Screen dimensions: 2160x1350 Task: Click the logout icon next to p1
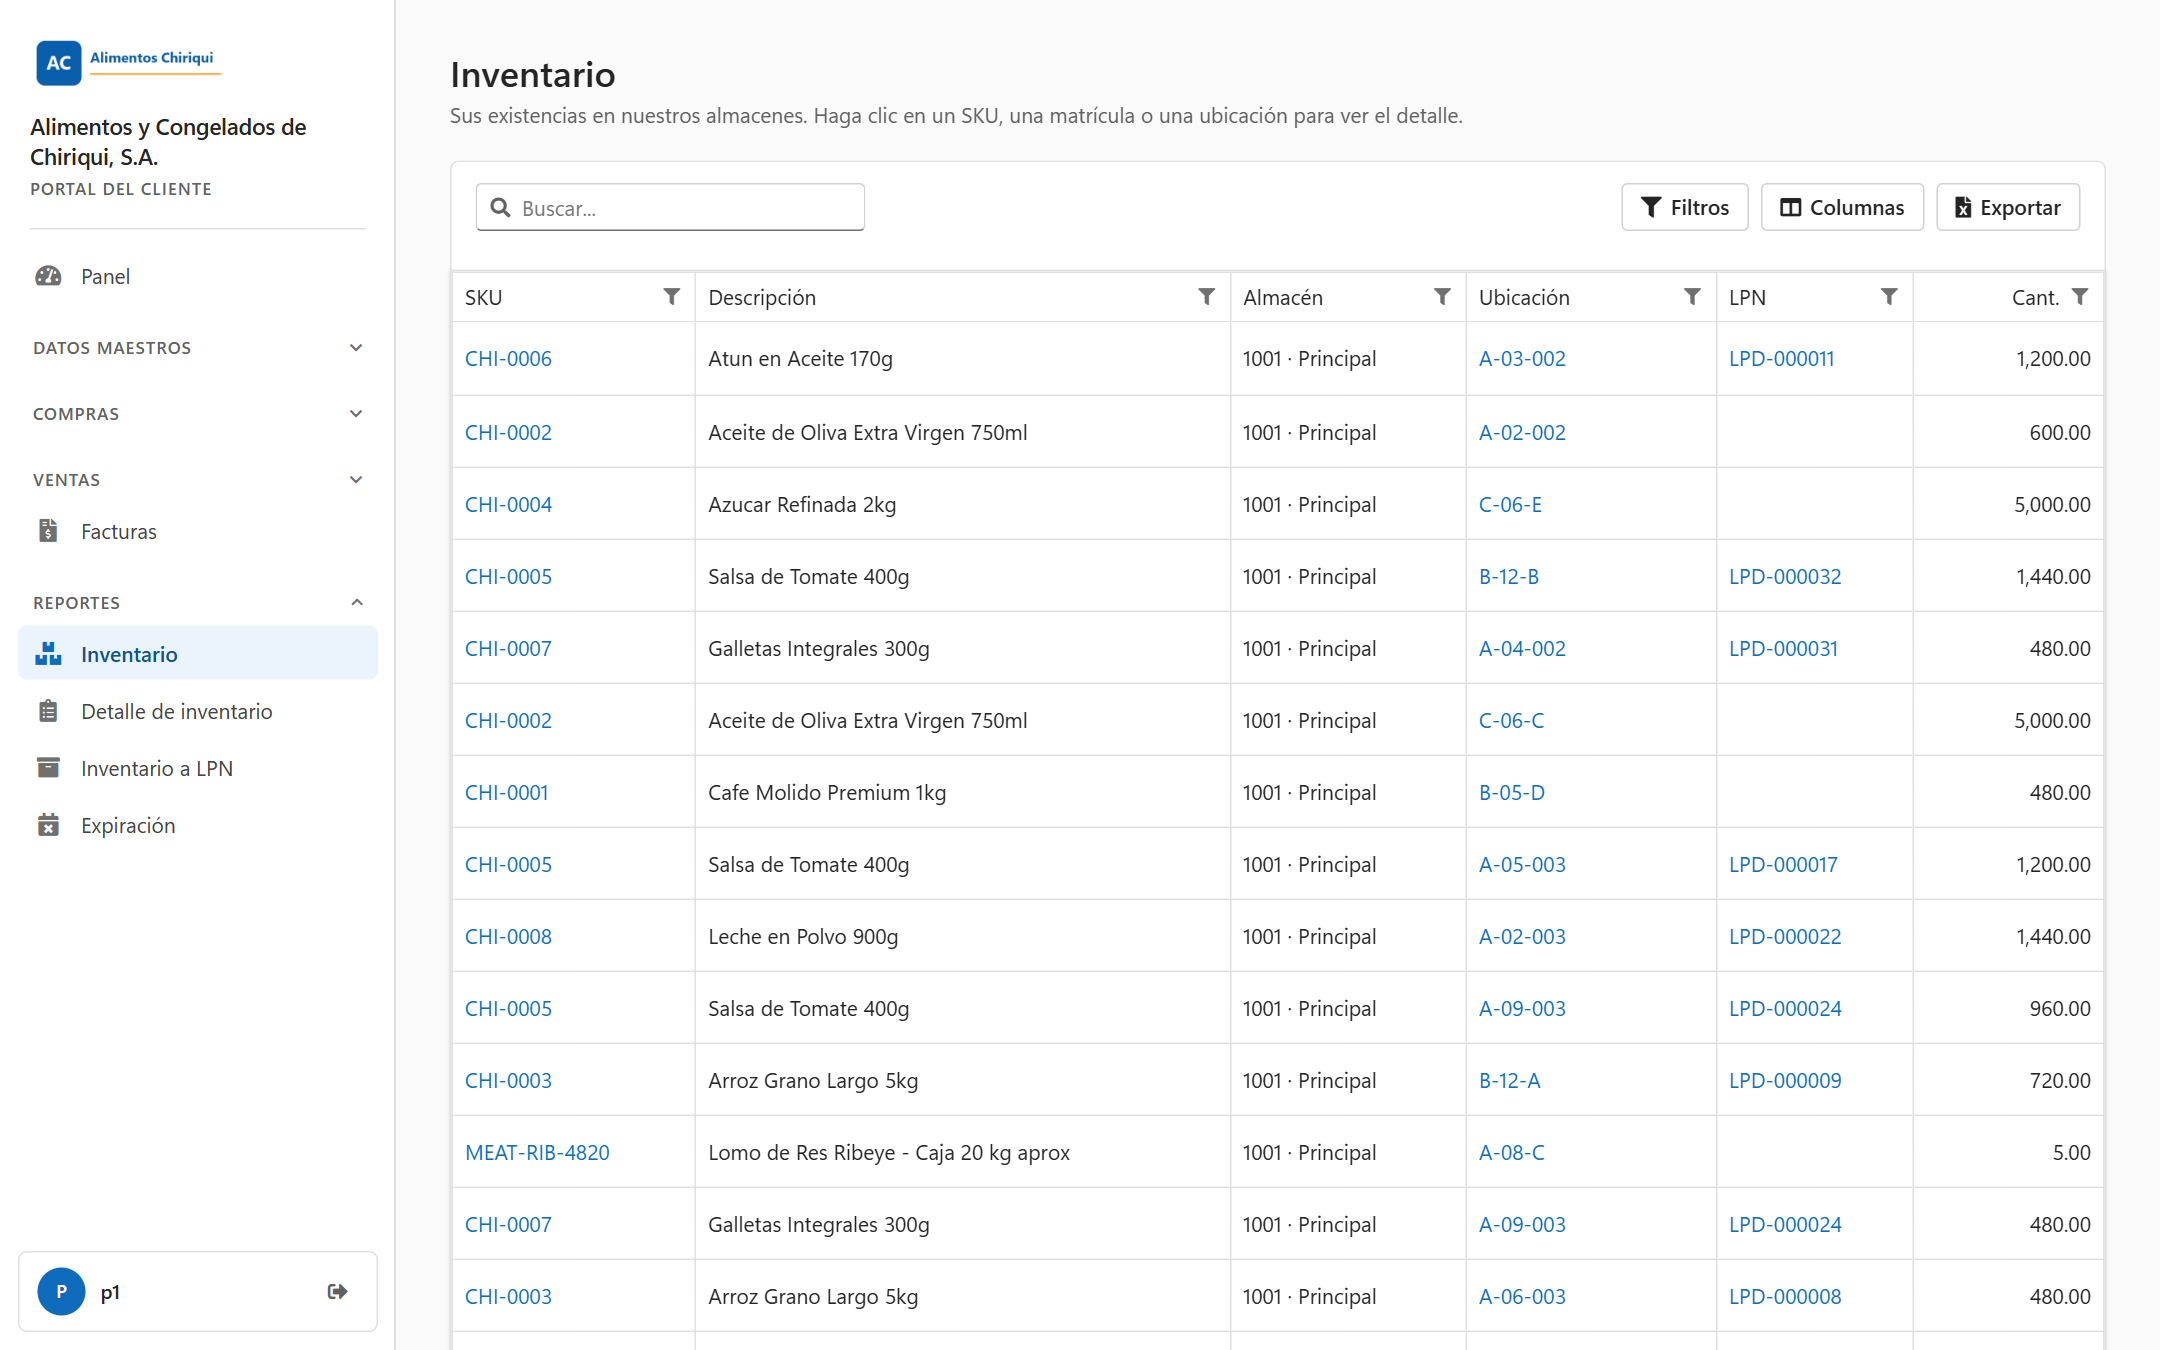[x=338, y=1291]
